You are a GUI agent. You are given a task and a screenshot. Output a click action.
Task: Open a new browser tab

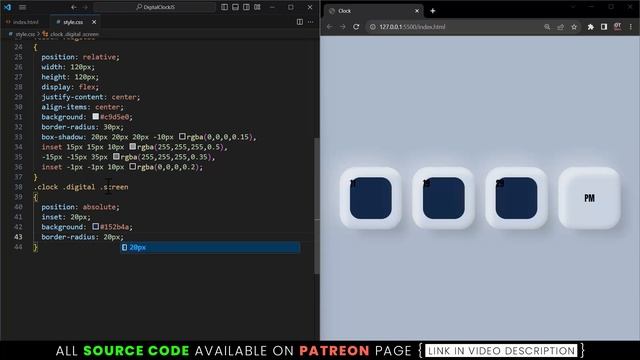click(433, 11)
